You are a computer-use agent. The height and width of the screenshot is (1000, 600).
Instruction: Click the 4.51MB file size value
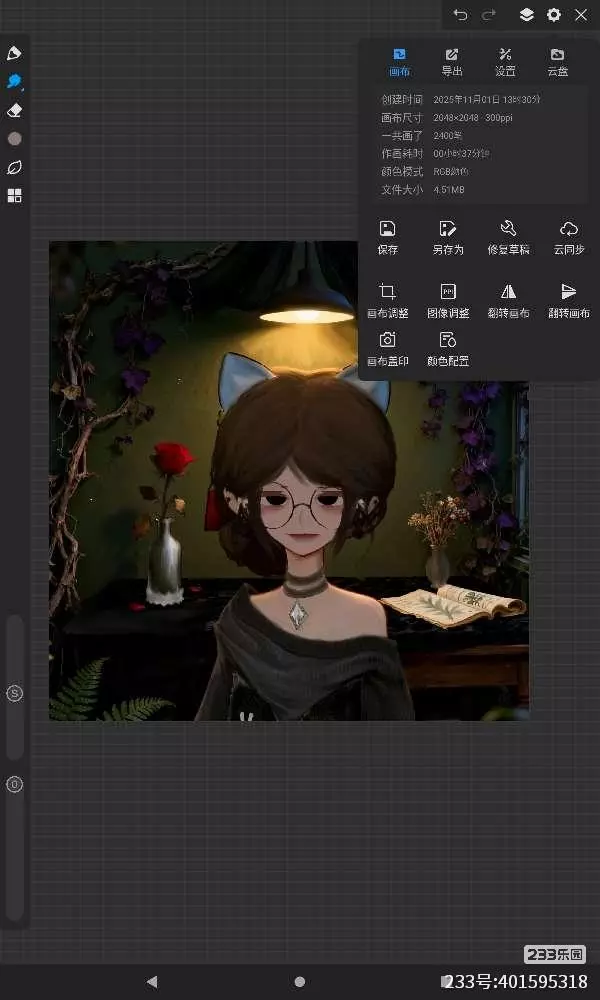coord(449,189)
